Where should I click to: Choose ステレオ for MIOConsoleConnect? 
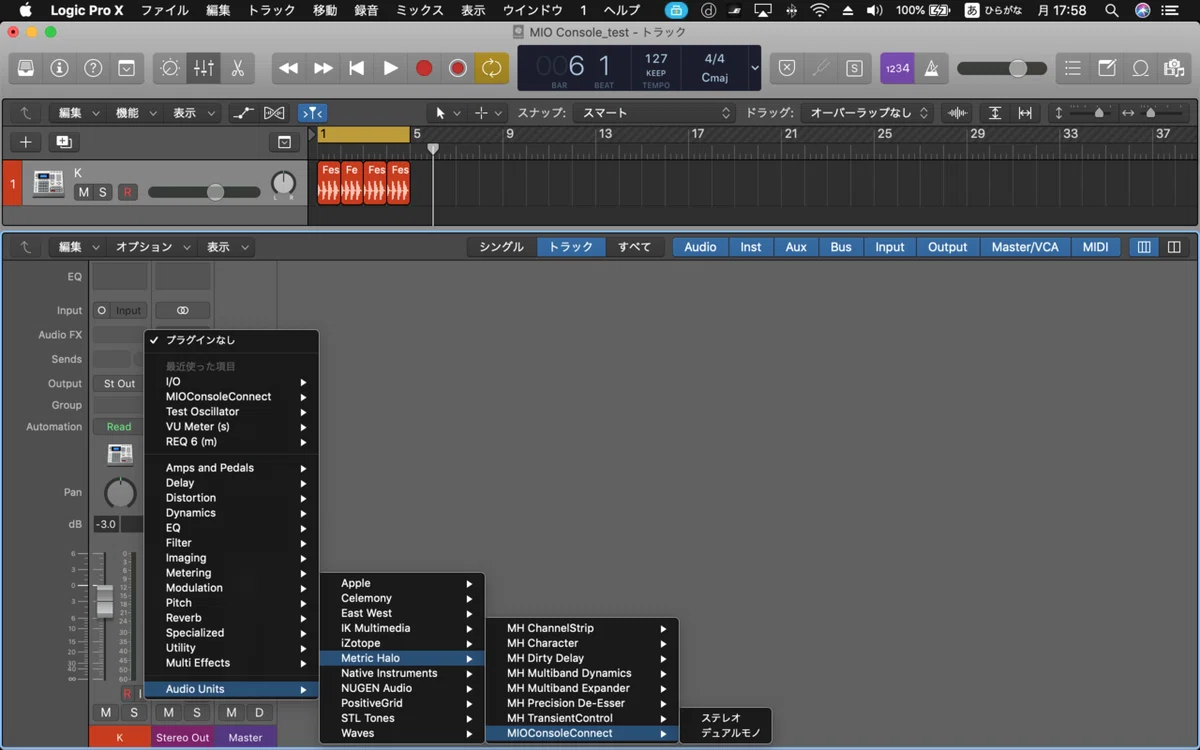click(x=726, y=718)
